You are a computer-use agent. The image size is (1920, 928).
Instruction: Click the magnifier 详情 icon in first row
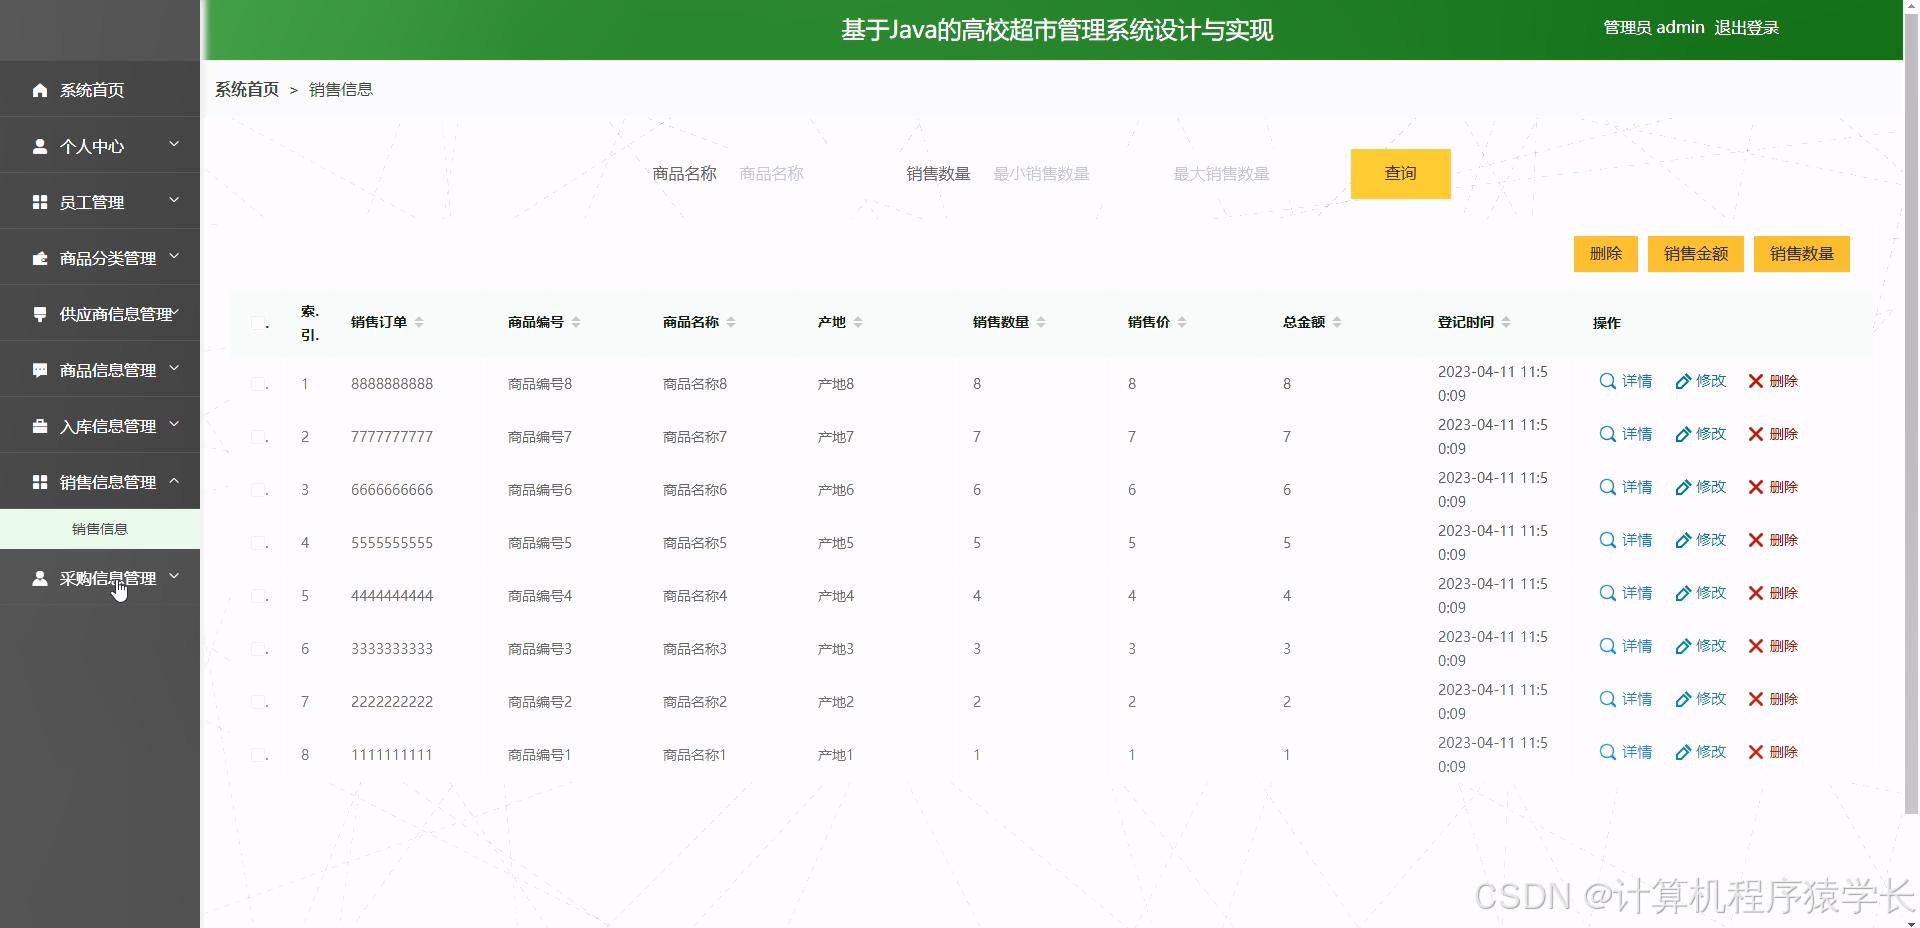pos(1607,381)
